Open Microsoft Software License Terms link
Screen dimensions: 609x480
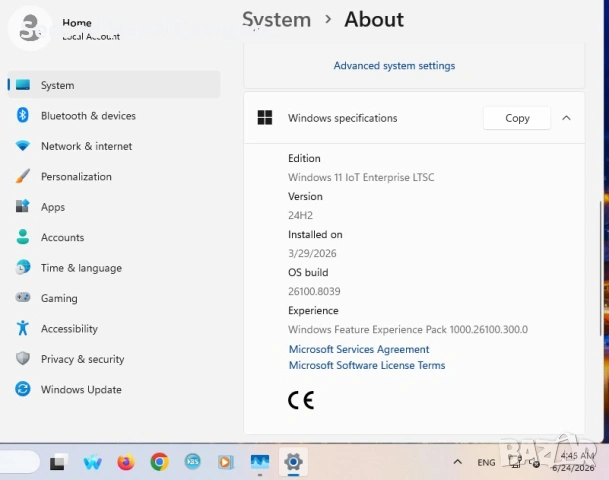(367, 365)
